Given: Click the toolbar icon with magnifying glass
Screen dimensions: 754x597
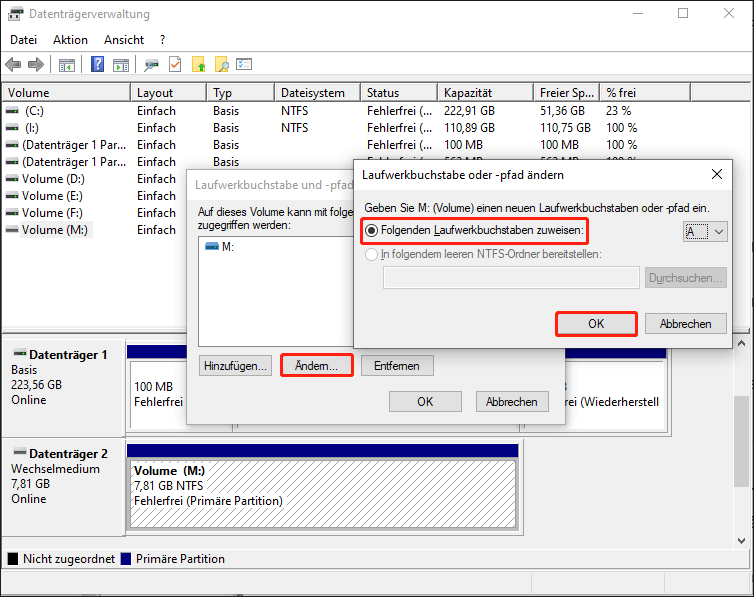Looking at the screenshot, I should tap(221, 65).
